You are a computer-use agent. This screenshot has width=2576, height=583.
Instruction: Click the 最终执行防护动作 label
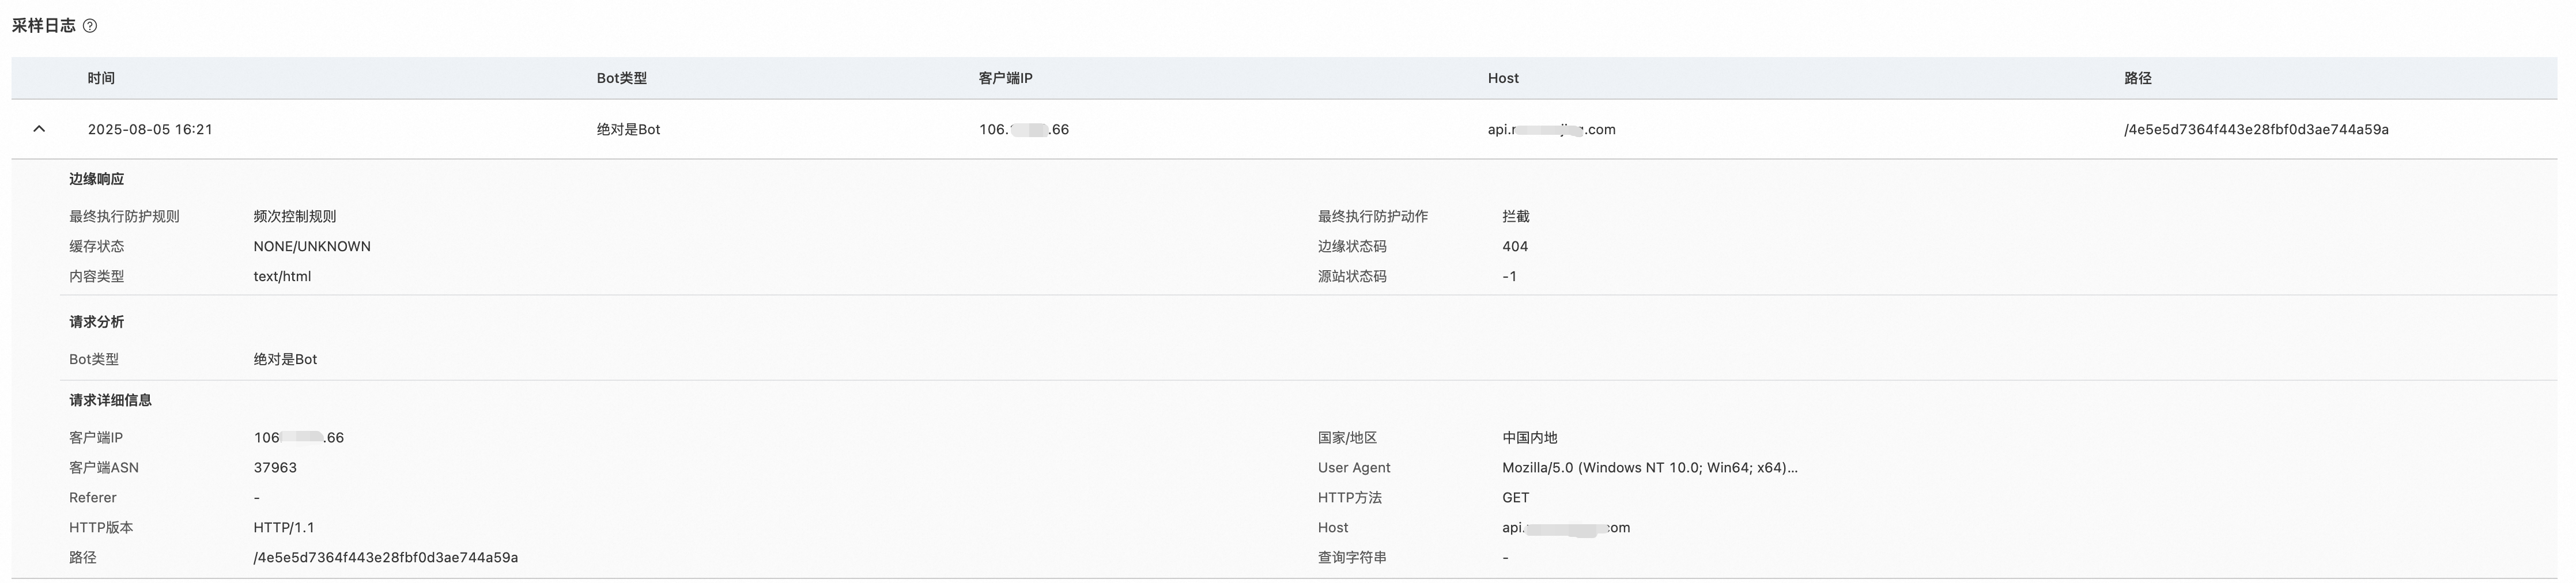coord(1373,216)
